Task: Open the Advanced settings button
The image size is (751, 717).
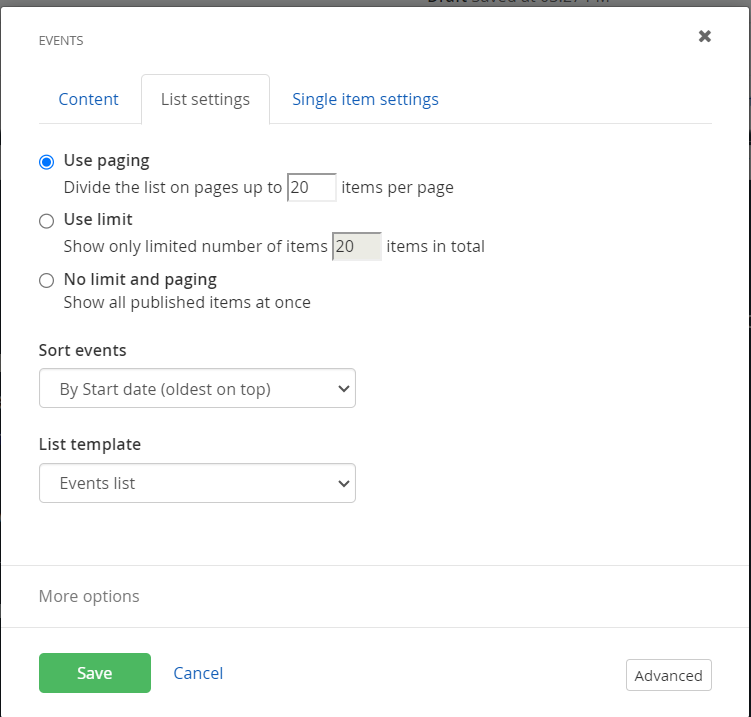Action: [x=669, y=675]
